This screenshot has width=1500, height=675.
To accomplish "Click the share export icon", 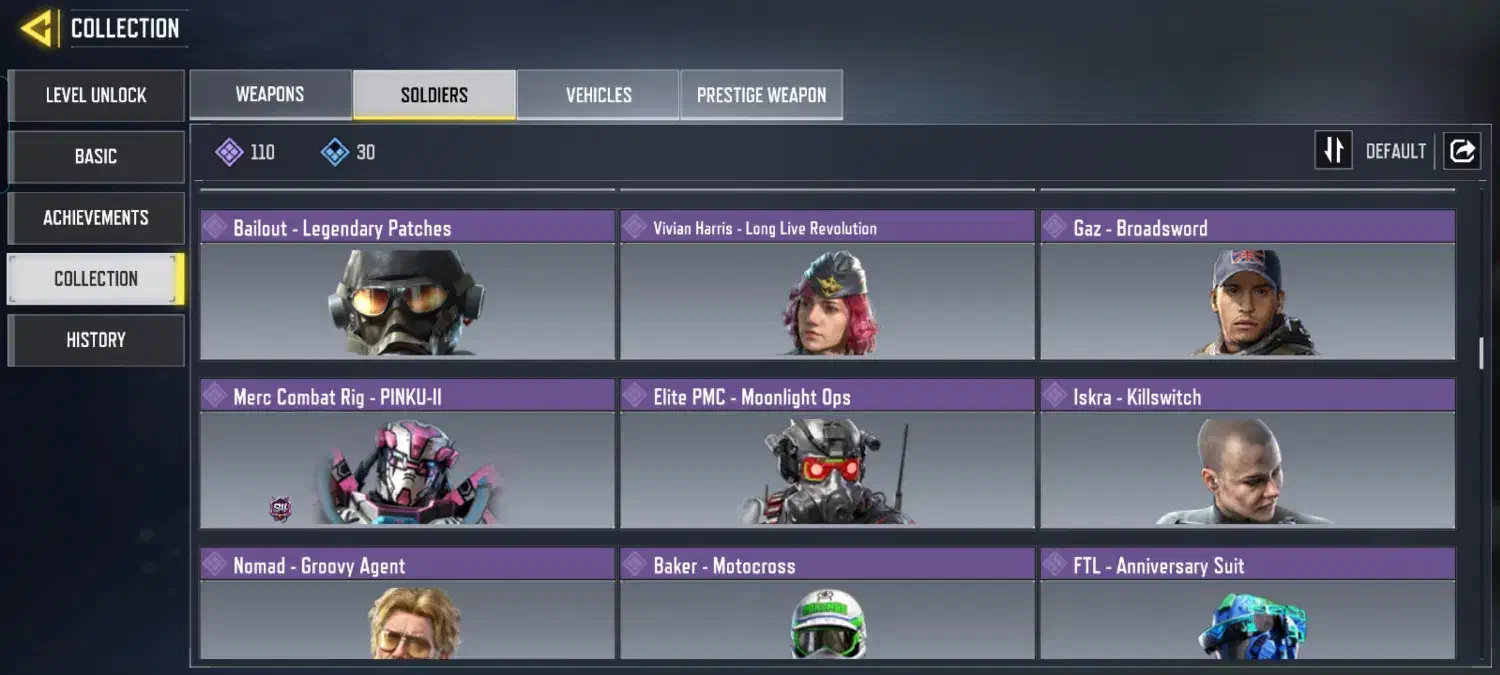I will click(x=1461, y=151).
